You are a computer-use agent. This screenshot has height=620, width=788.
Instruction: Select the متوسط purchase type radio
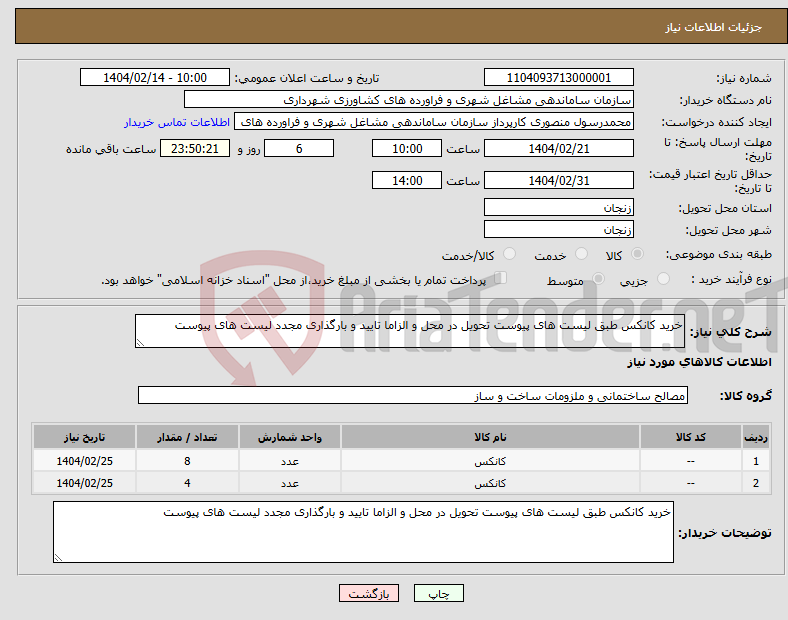598,279
